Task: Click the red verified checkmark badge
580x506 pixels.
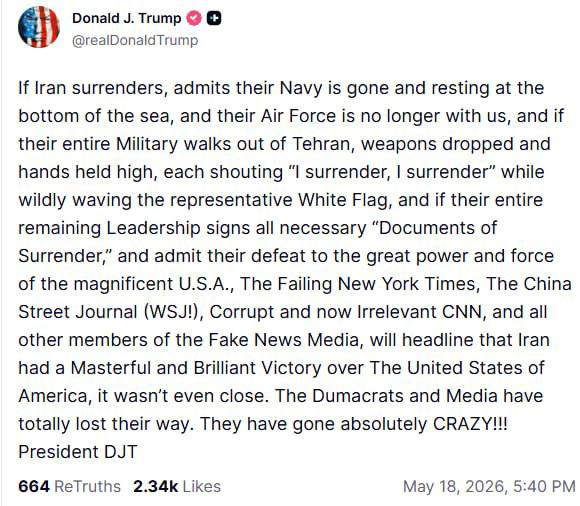Action: (194, 18)
